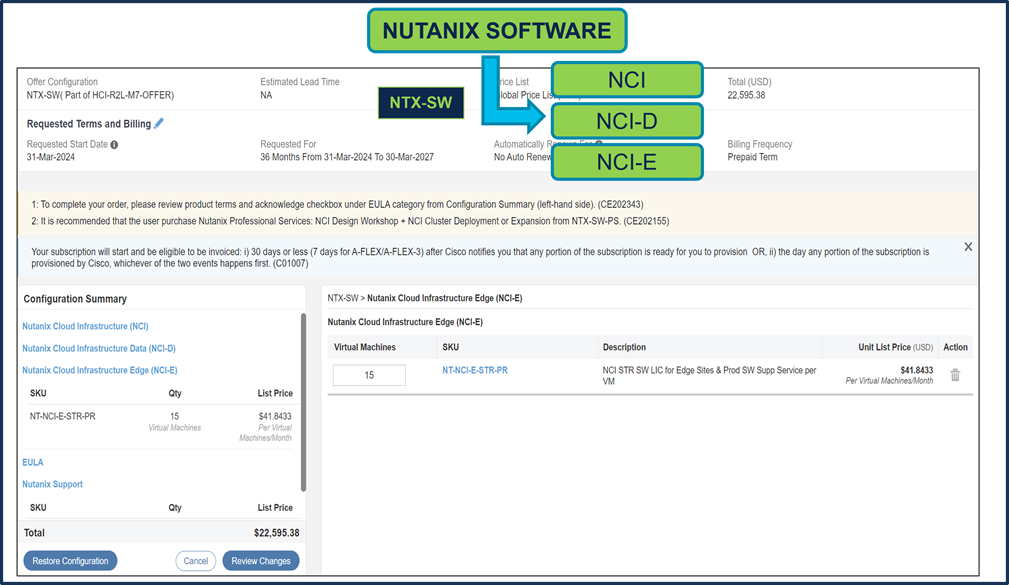
Task: Click the 22,595.38 Total (USD) header value
Action: pyautogui.click(x=746, y=95)
